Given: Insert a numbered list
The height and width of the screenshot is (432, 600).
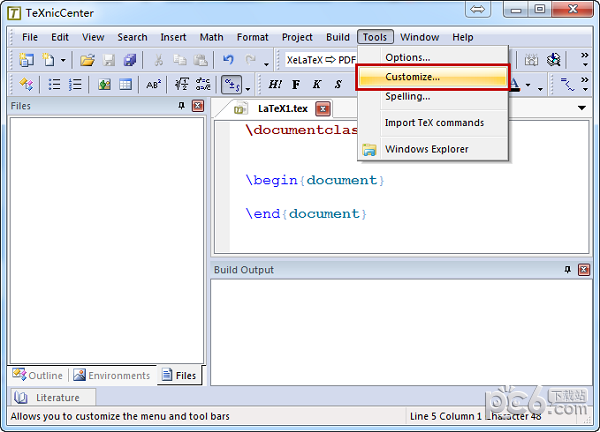Looking at the screenshot, I should pos(75,84).
